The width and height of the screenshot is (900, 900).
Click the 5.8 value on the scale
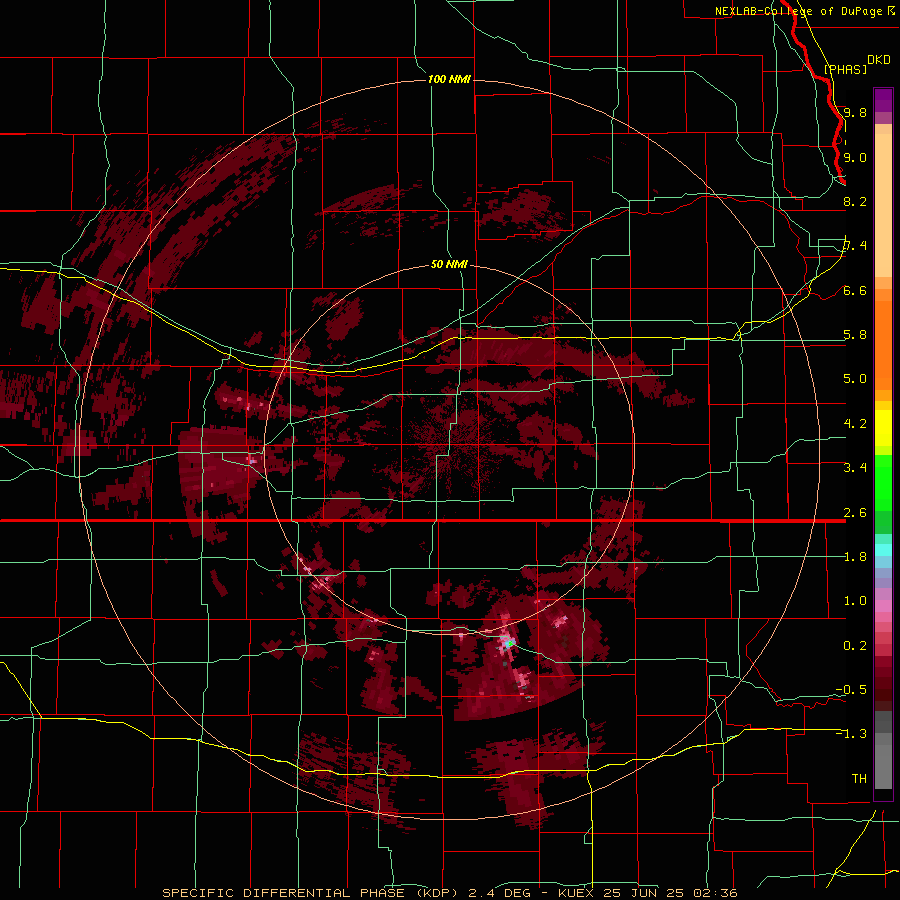pos(855,335)
